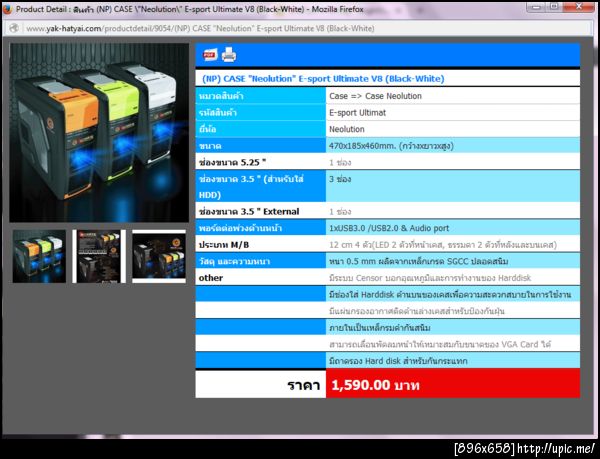
Task: Click the 'E-sport Ultimat' product code
Action: [x=357, y=113]
